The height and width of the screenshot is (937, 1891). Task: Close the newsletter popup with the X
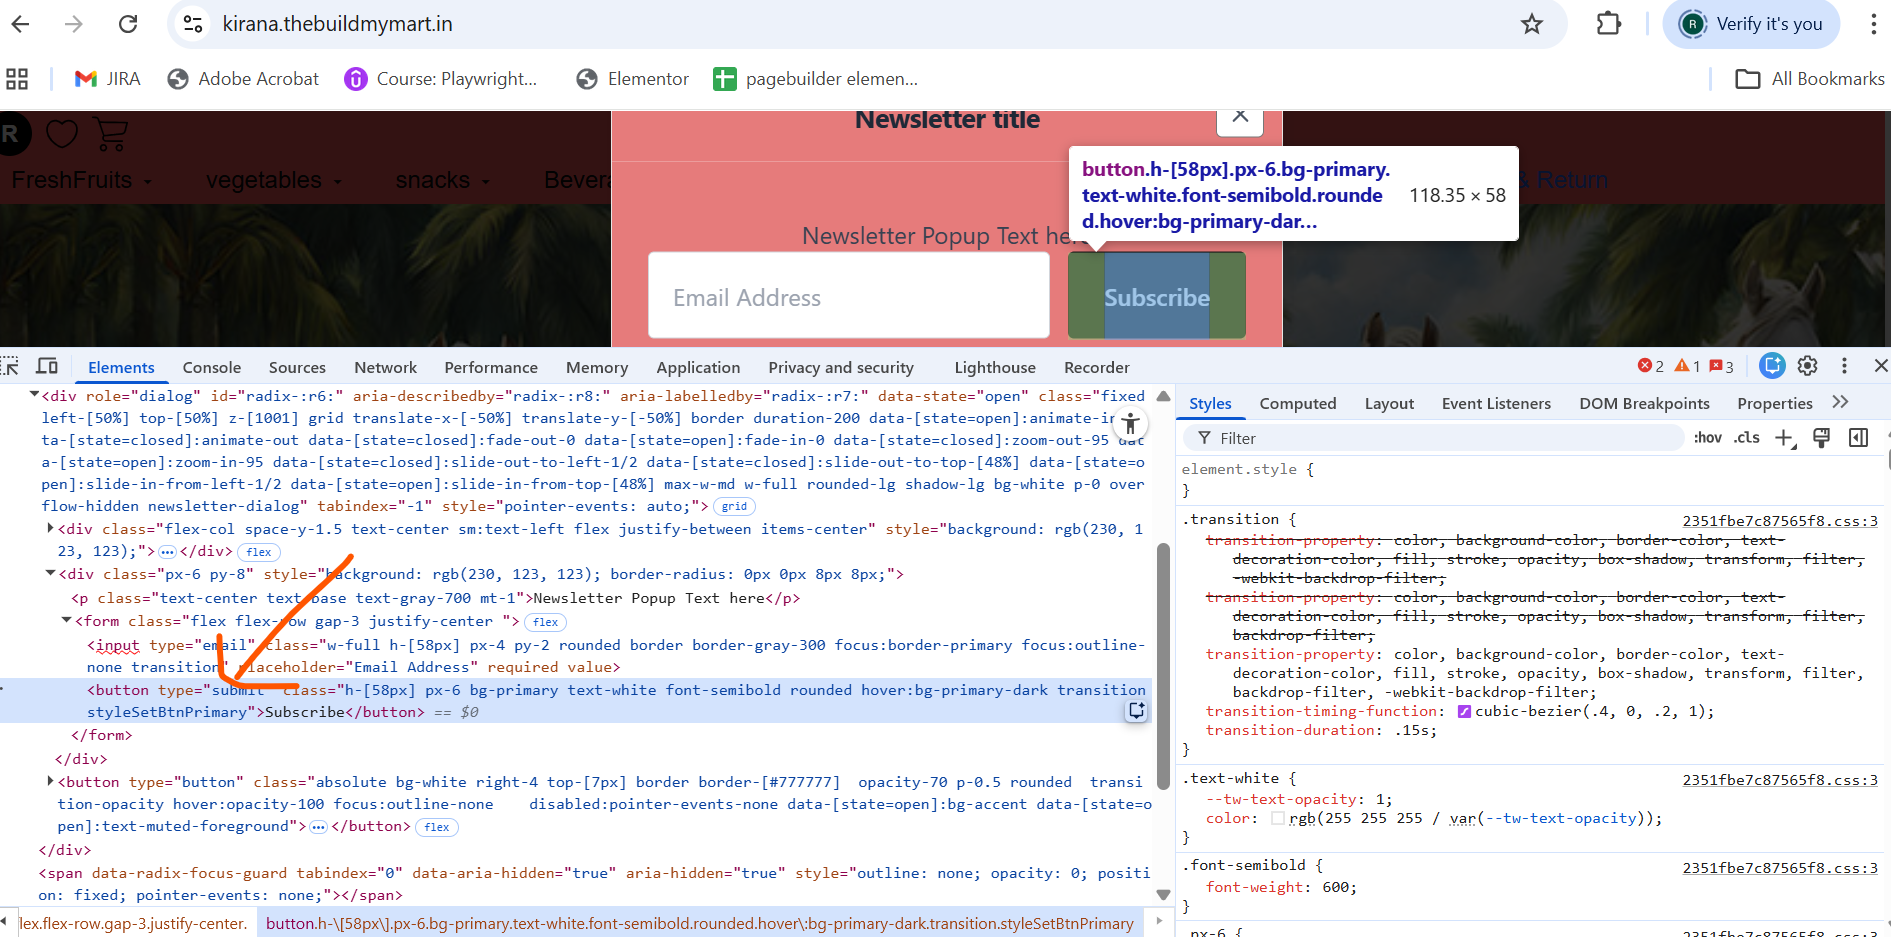tap(1240, 118)
